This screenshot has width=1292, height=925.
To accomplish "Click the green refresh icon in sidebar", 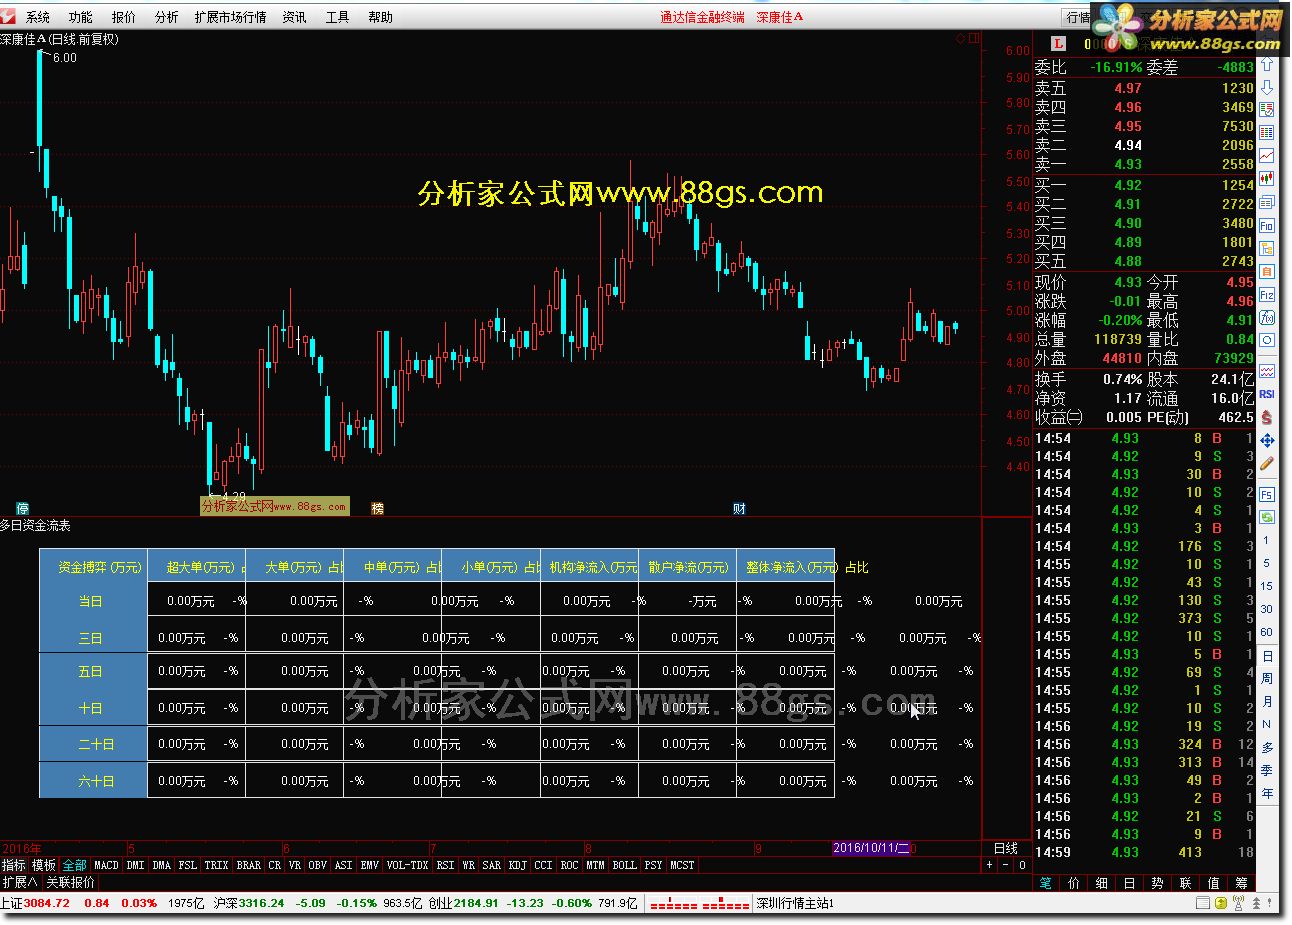I will click(x=1267, y=517).
